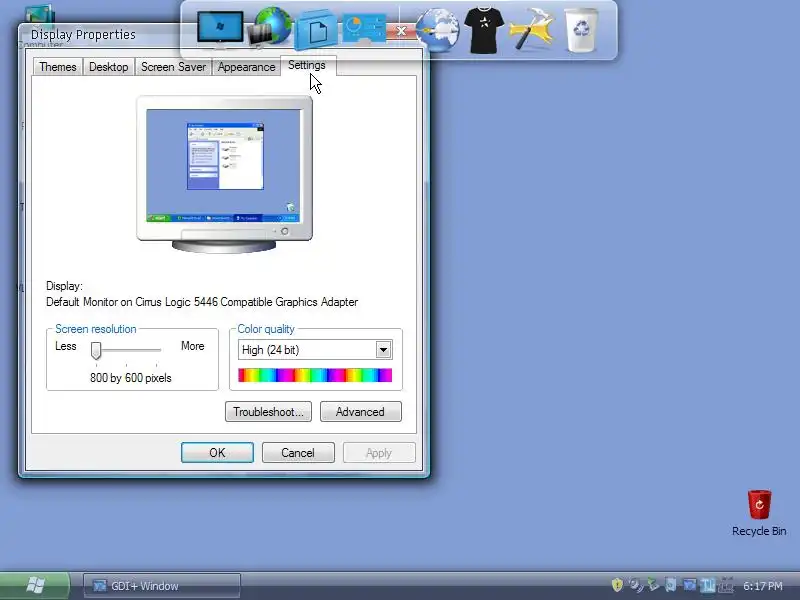Click the Cancel button
This screenshot has width=800, height=600.
298,453
